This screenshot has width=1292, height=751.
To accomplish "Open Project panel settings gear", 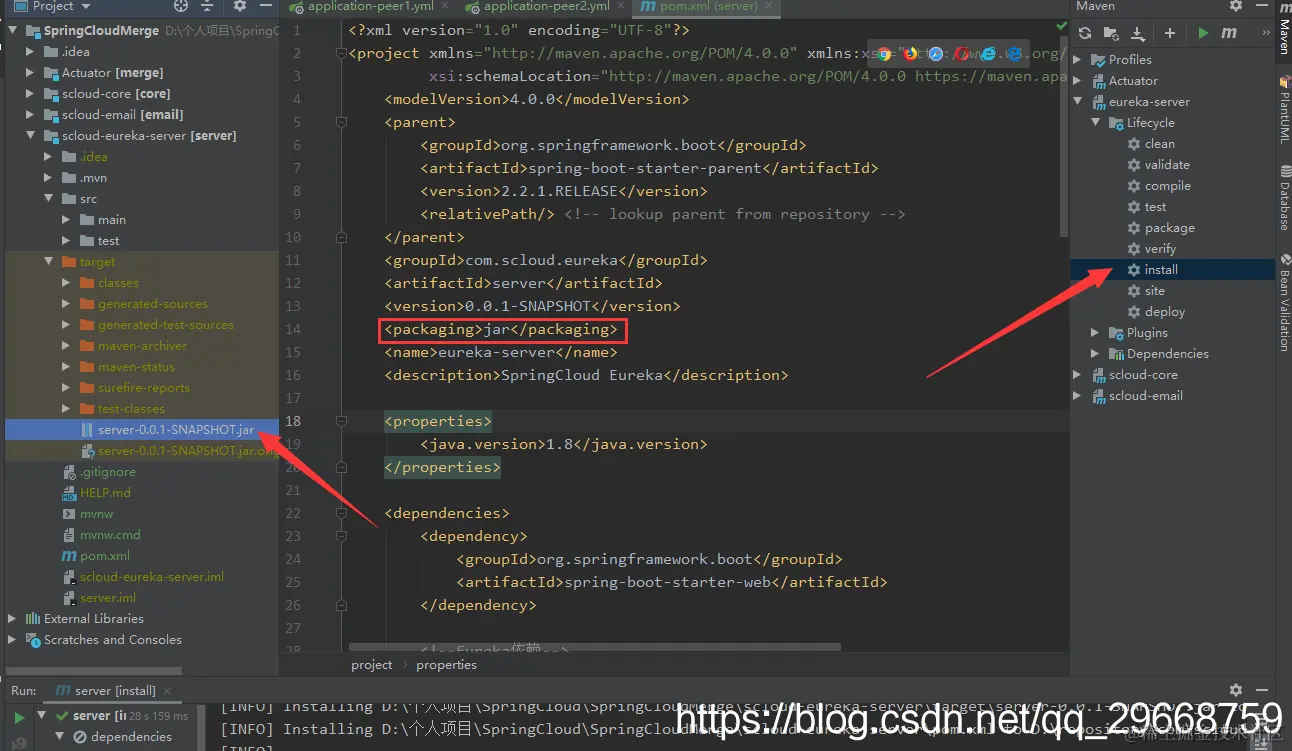I will (x=240, y=6).
